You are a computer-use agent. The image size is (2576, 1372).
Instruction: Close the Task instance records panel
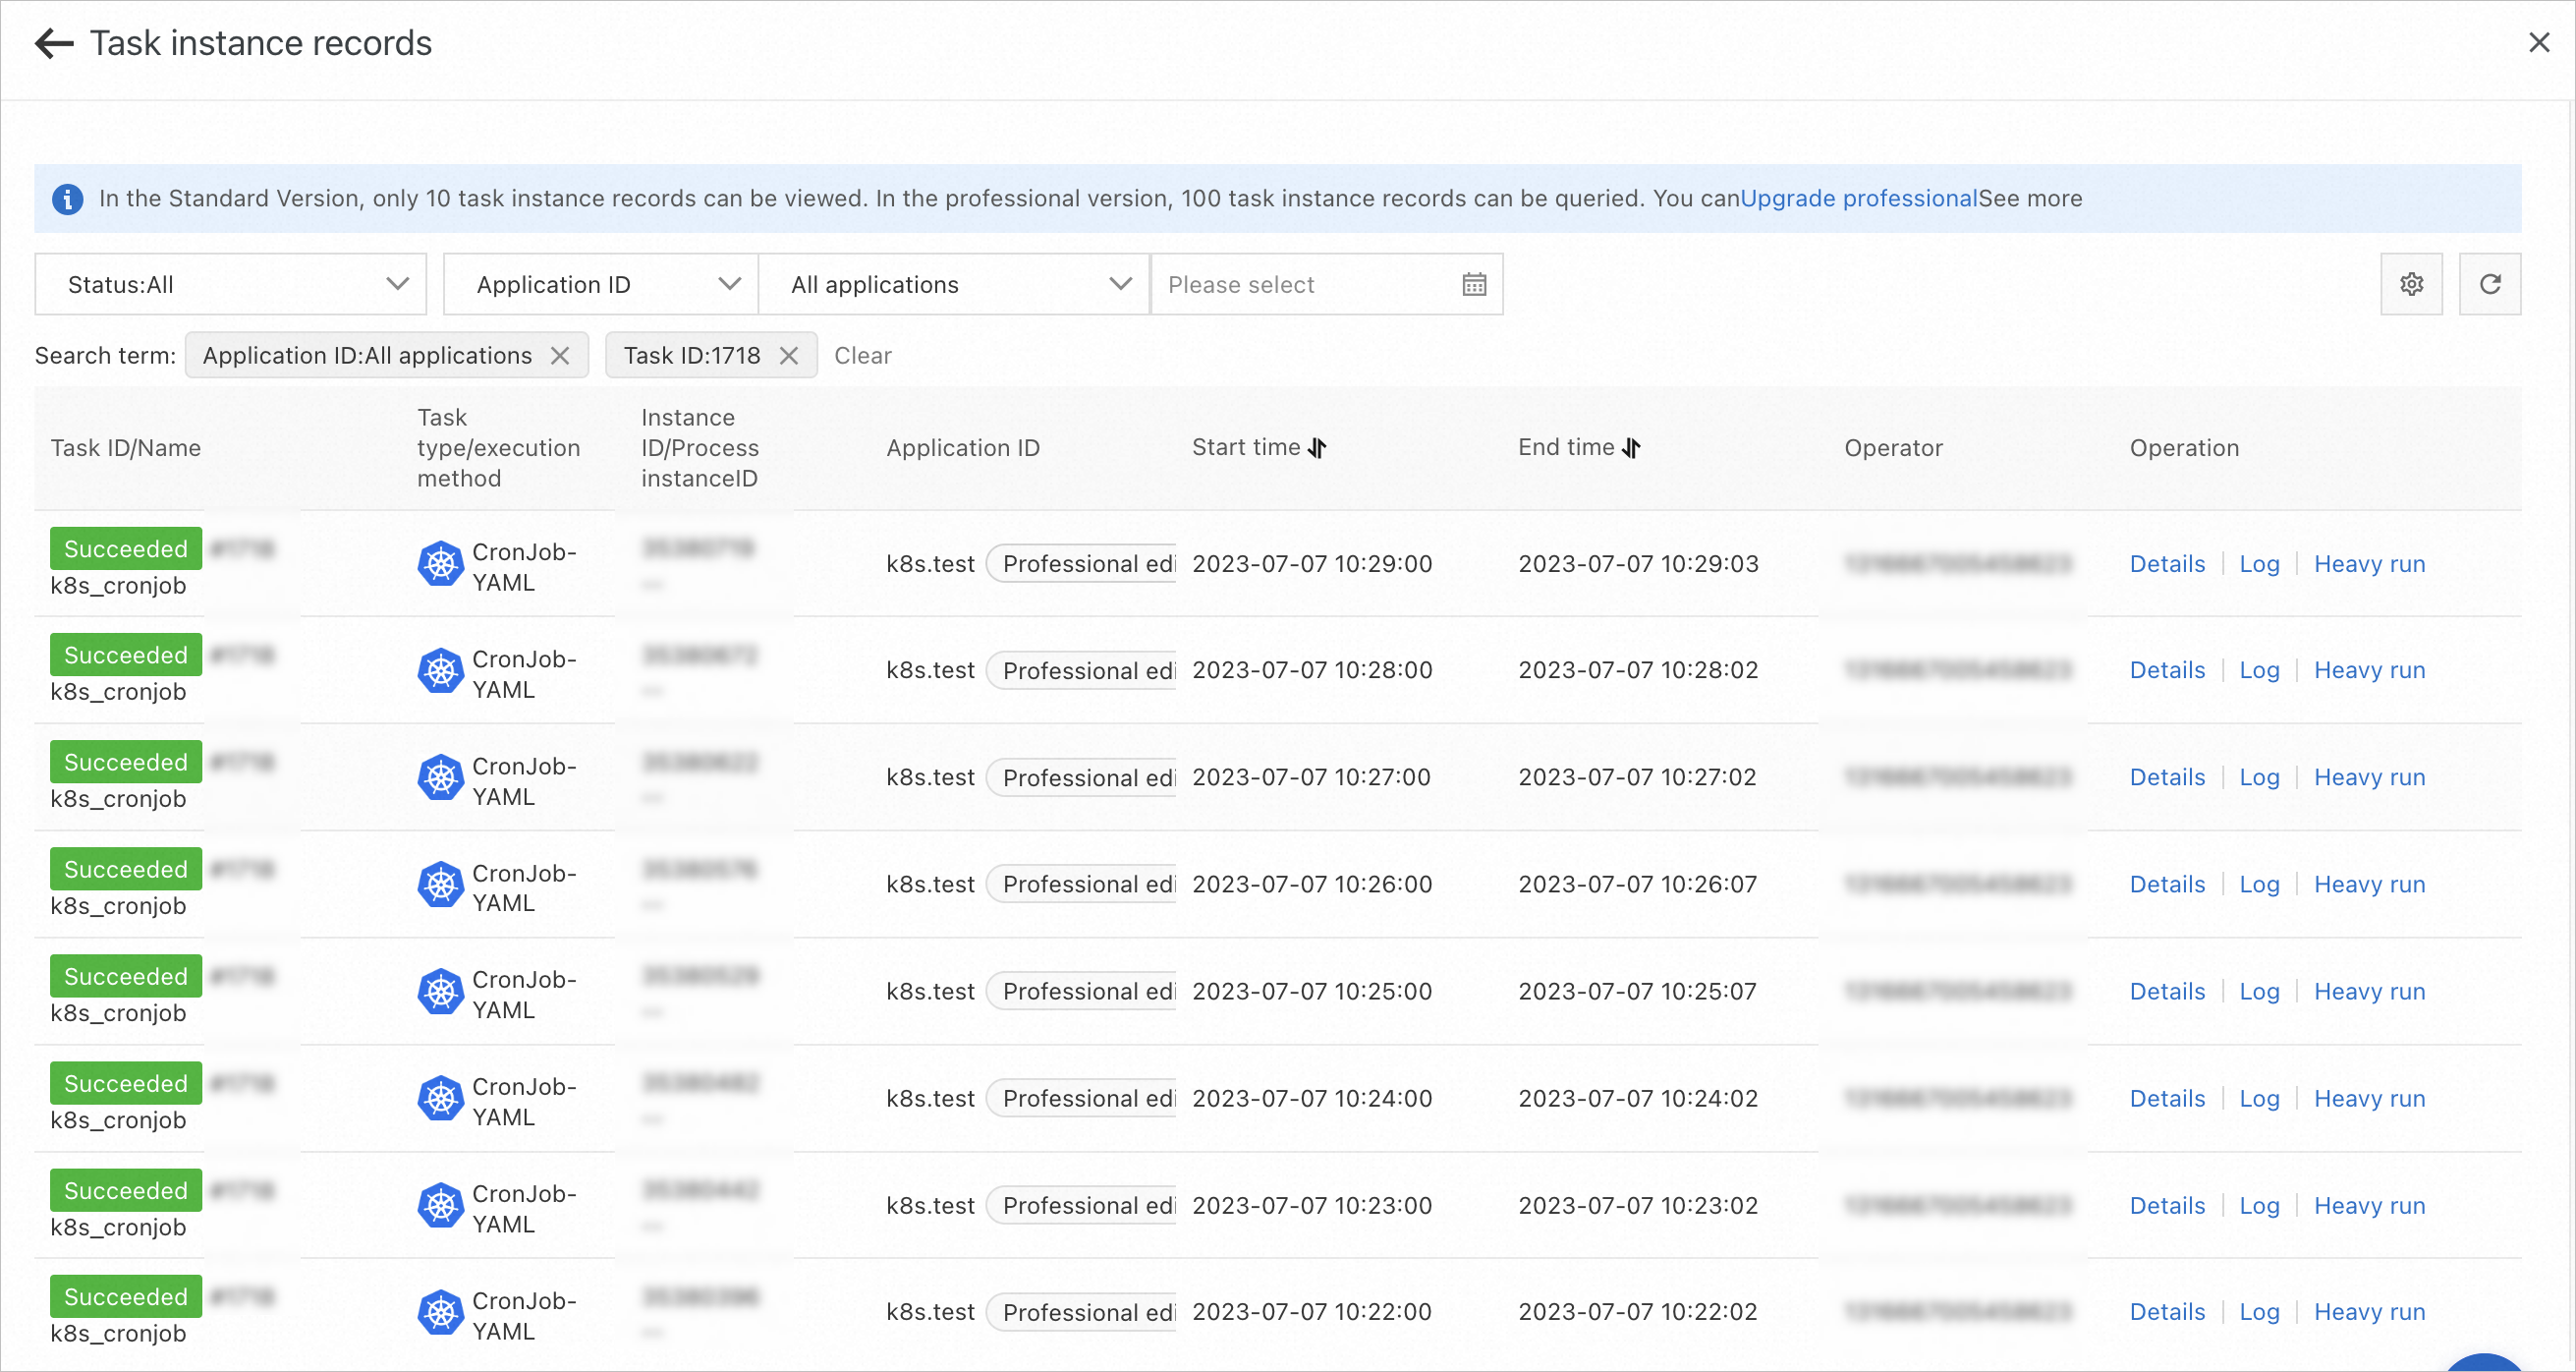click(2539, 43)
